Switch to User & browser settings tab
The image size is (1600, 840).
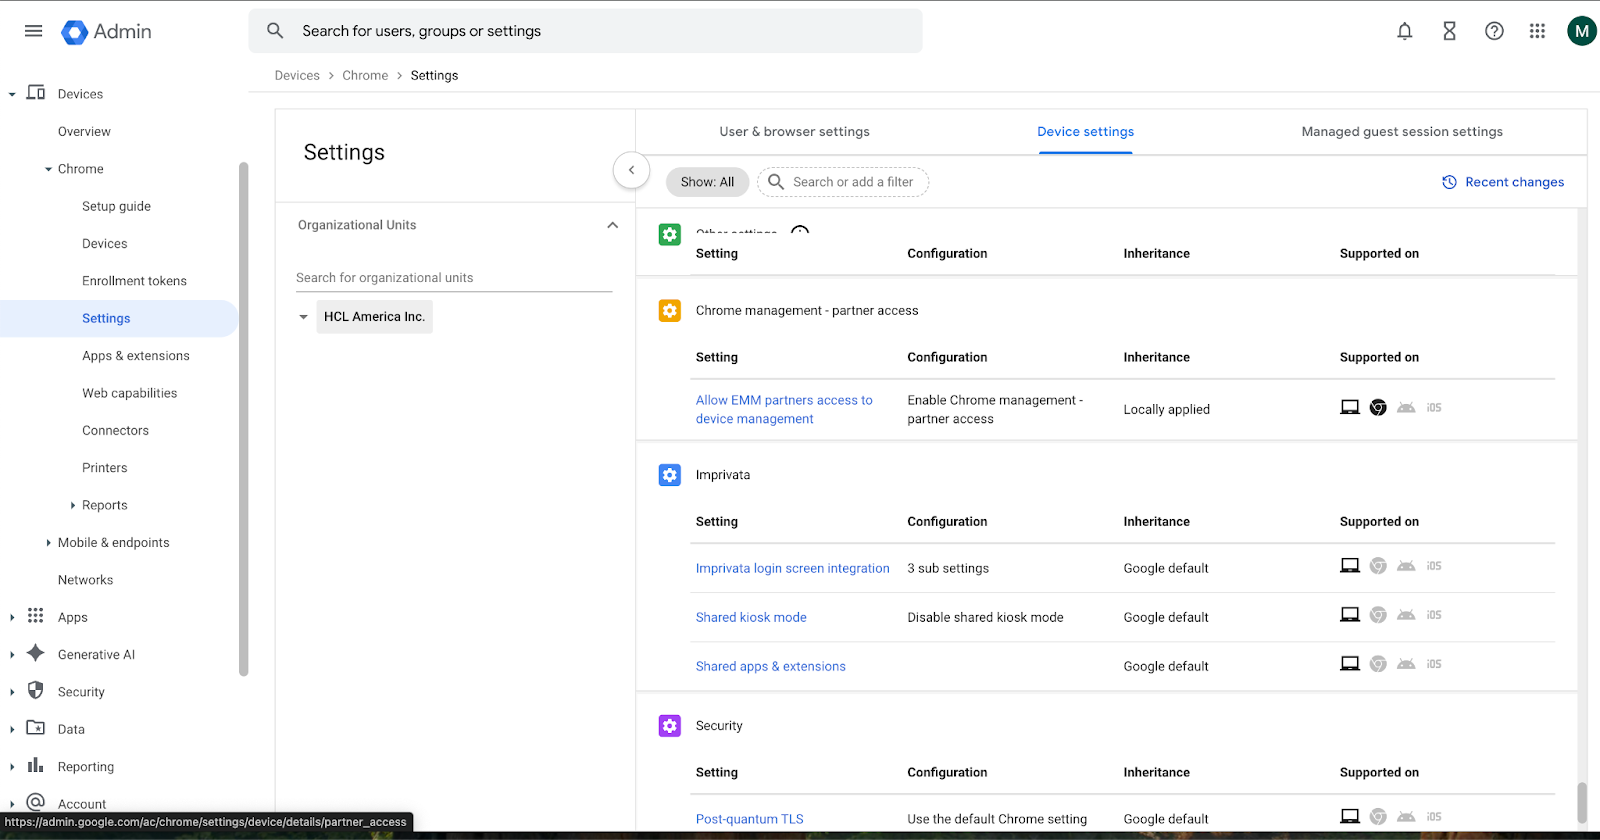click(794, 132)
